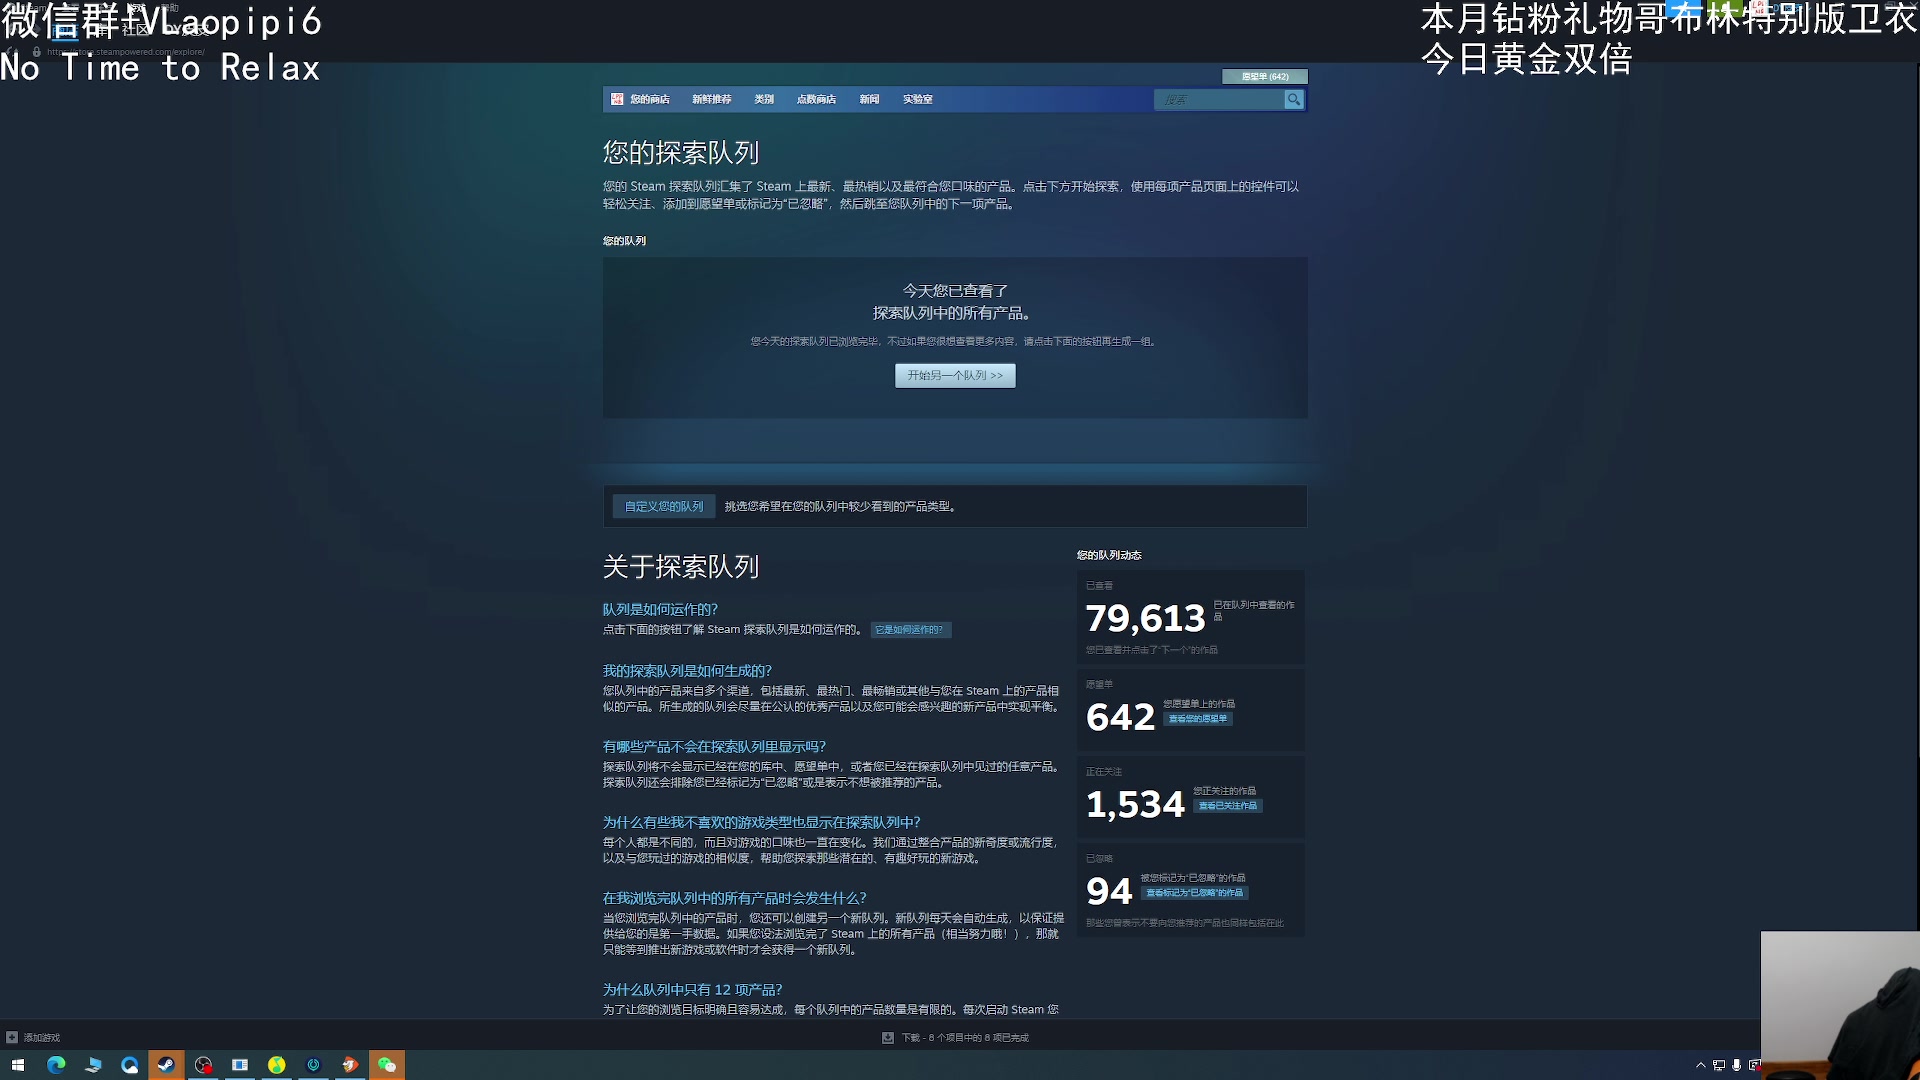Click 查看已关注作品 button under 1,534
This screenshot has width=1920, height=1080.
coord(1228,806)
